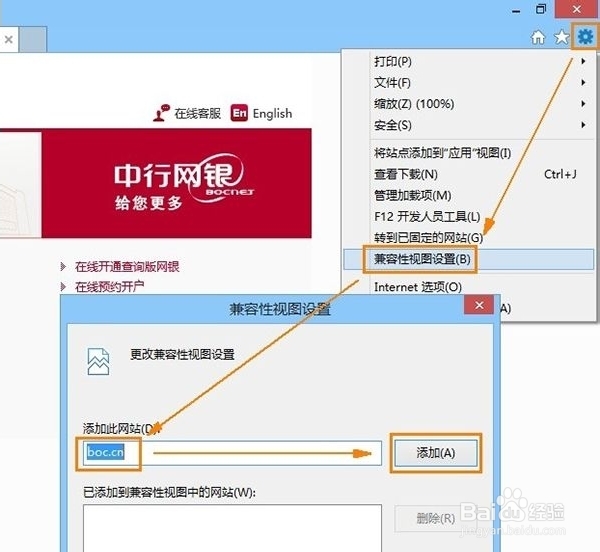
Task: Close the 兼容性视图设置 dialog
Action: tap(479, 306)
